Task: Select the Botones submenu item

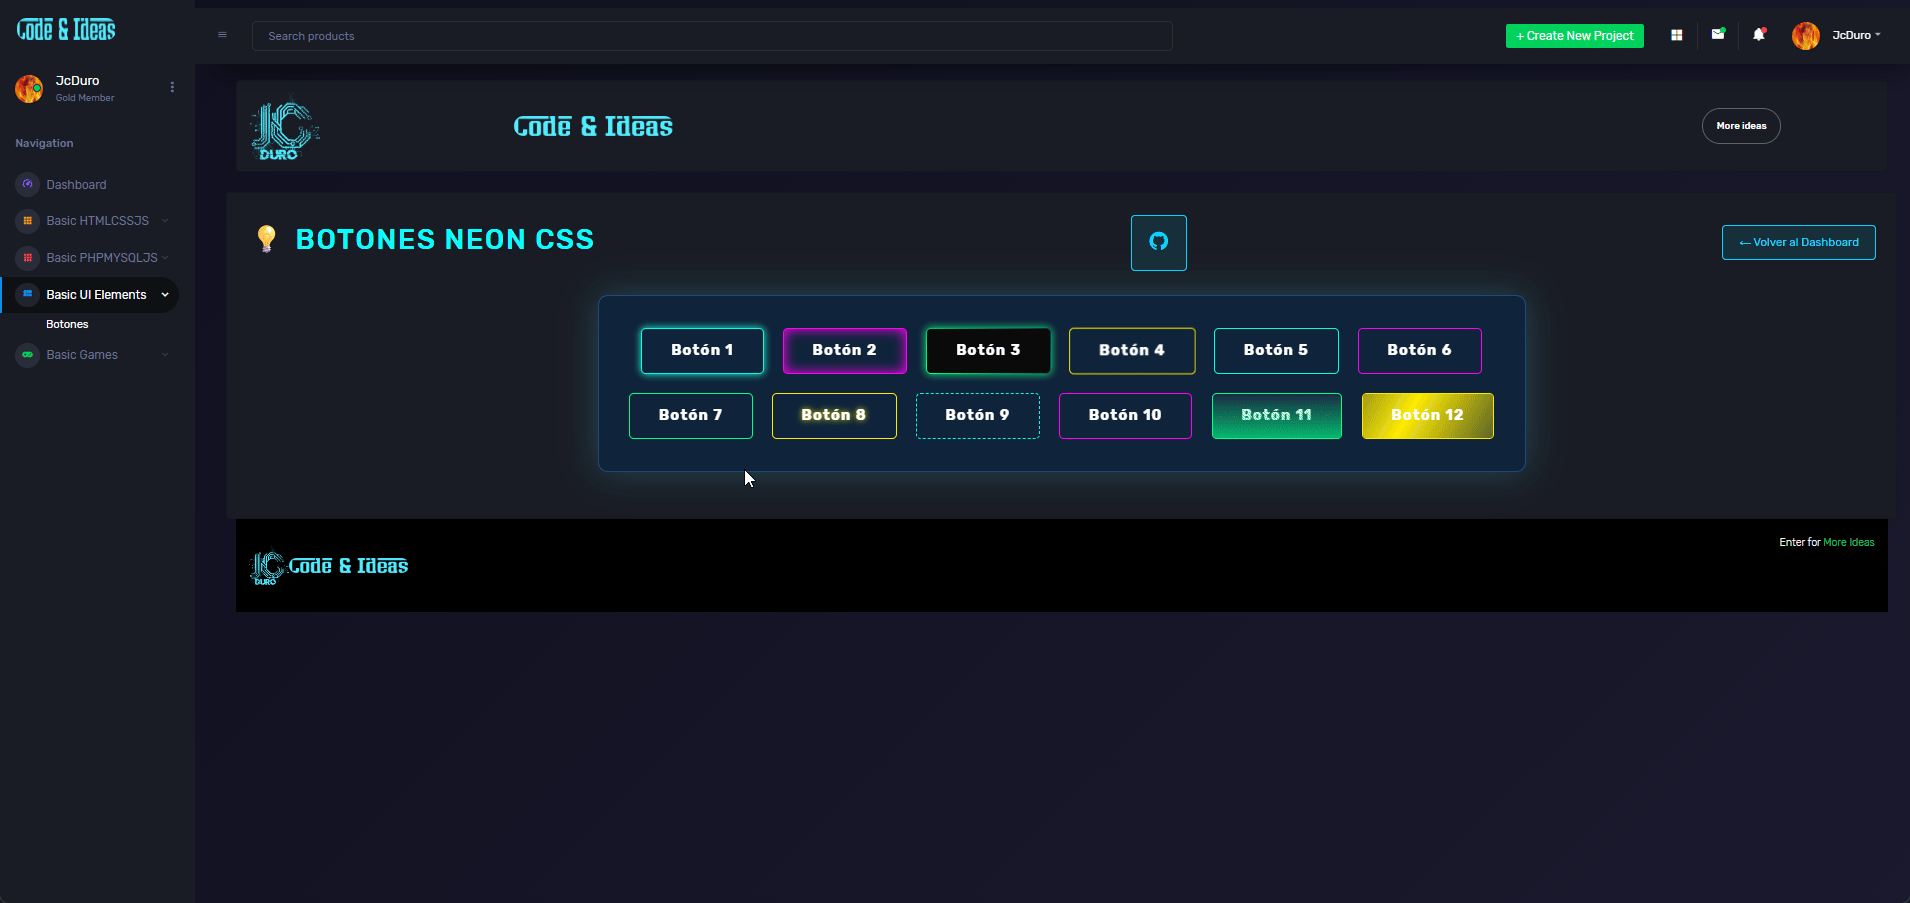Action: pyautogui.click(x=67, y=325)
